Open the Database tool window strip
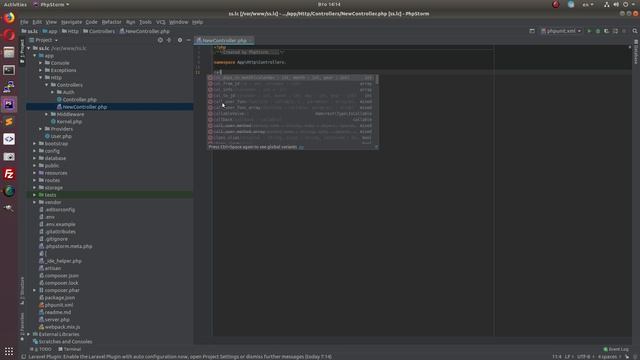The height and width of the screenshot is (360, 640). pos(636,52)
